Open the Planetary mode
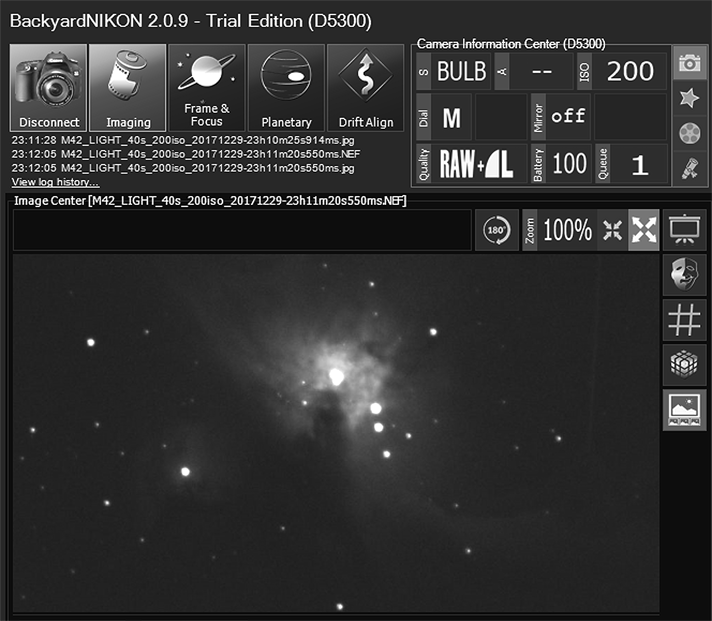Image resolution: width=712 pixels, height=621 pixels. pos(286,88)
